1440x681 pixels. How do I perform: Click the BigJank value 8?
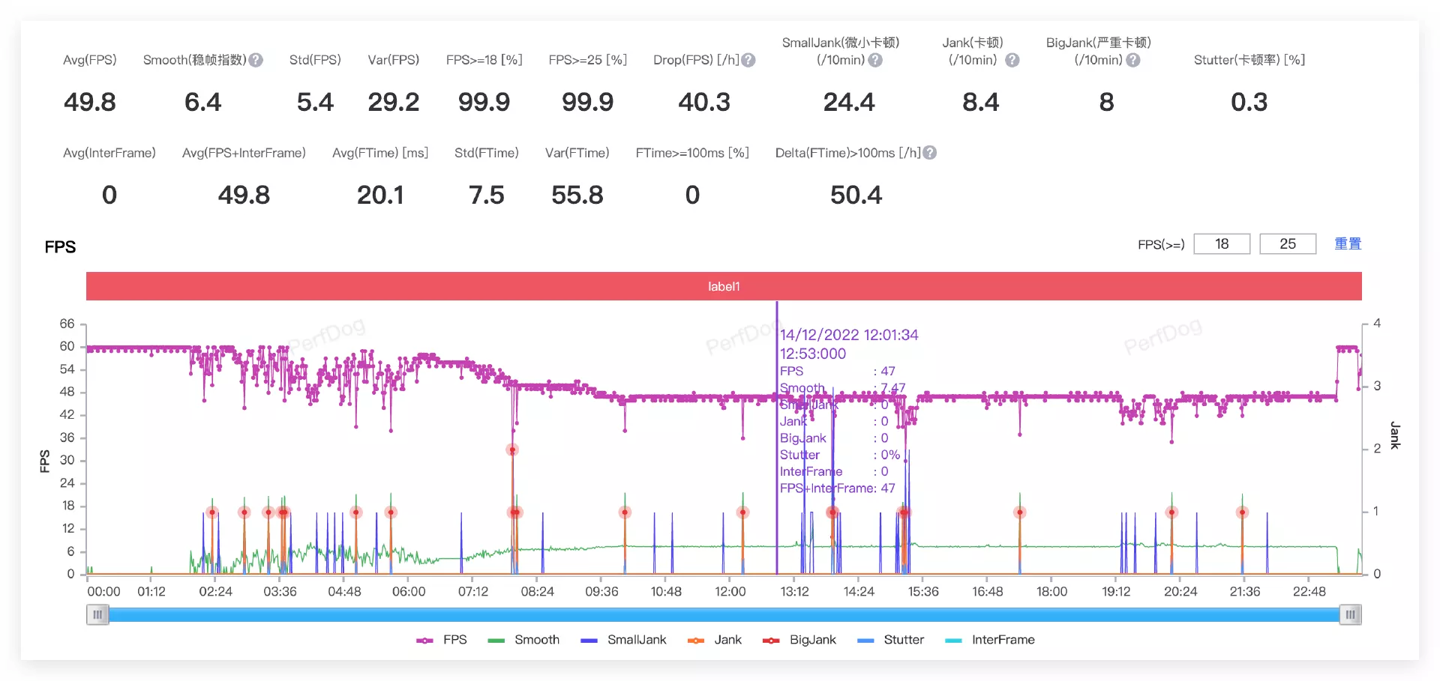pyautogui.click(x=1106, y=102)
